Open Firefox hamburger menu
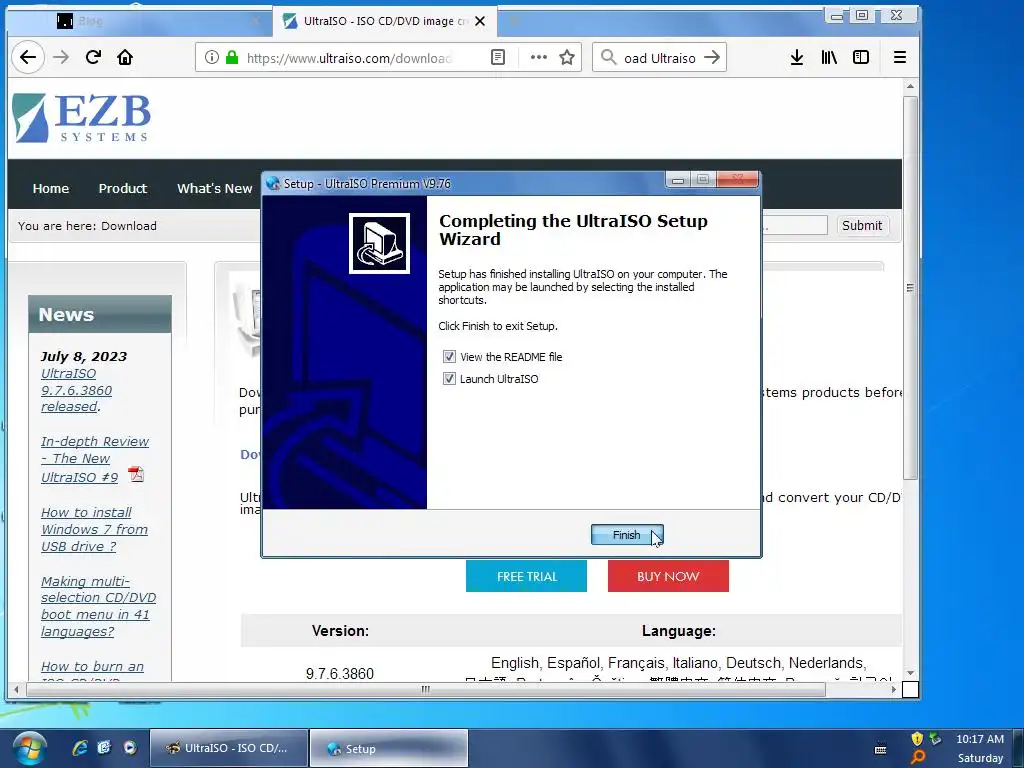The width and height of the screenshot is (1024, 768). click(900, 57)
